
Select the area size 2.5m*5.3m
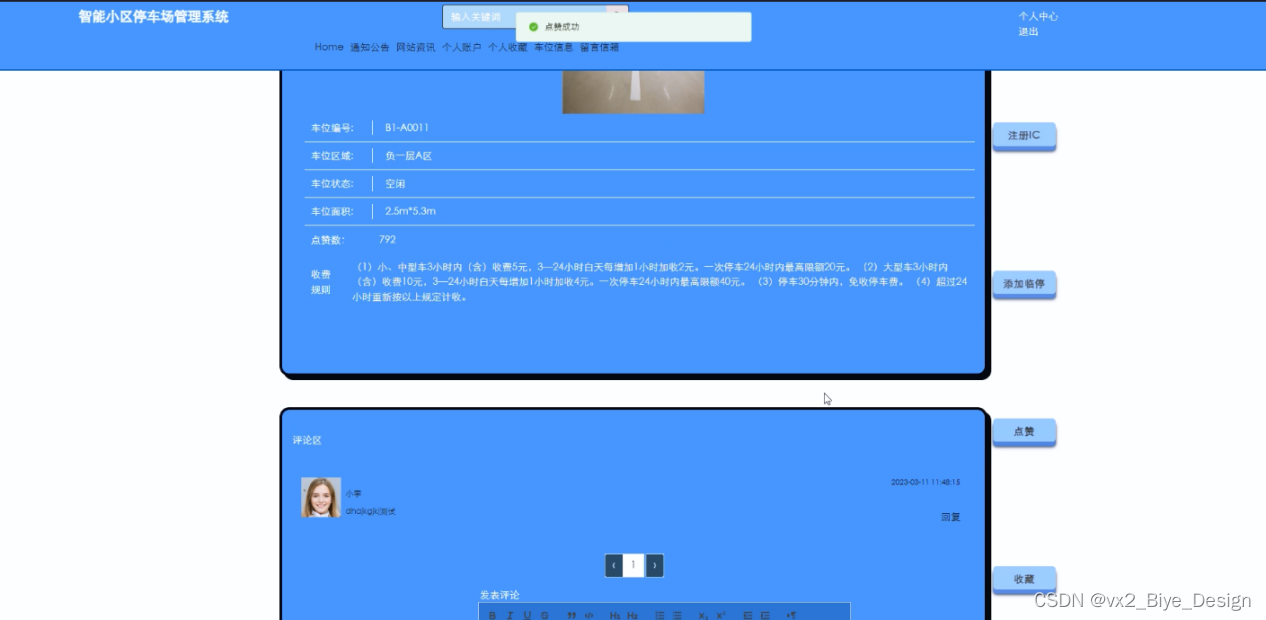tap(410, 211)
